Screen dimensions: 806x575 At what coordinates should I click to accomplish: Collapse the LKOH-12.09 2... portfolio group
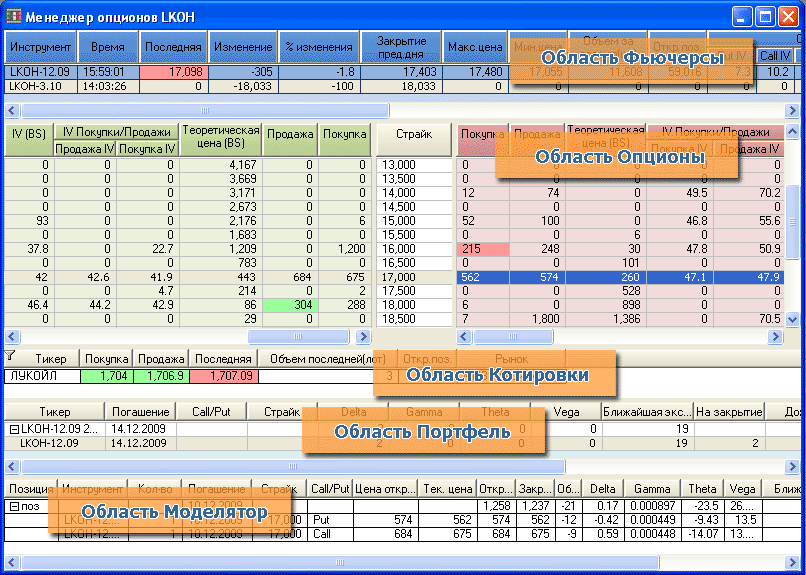(x=14, y=430)
